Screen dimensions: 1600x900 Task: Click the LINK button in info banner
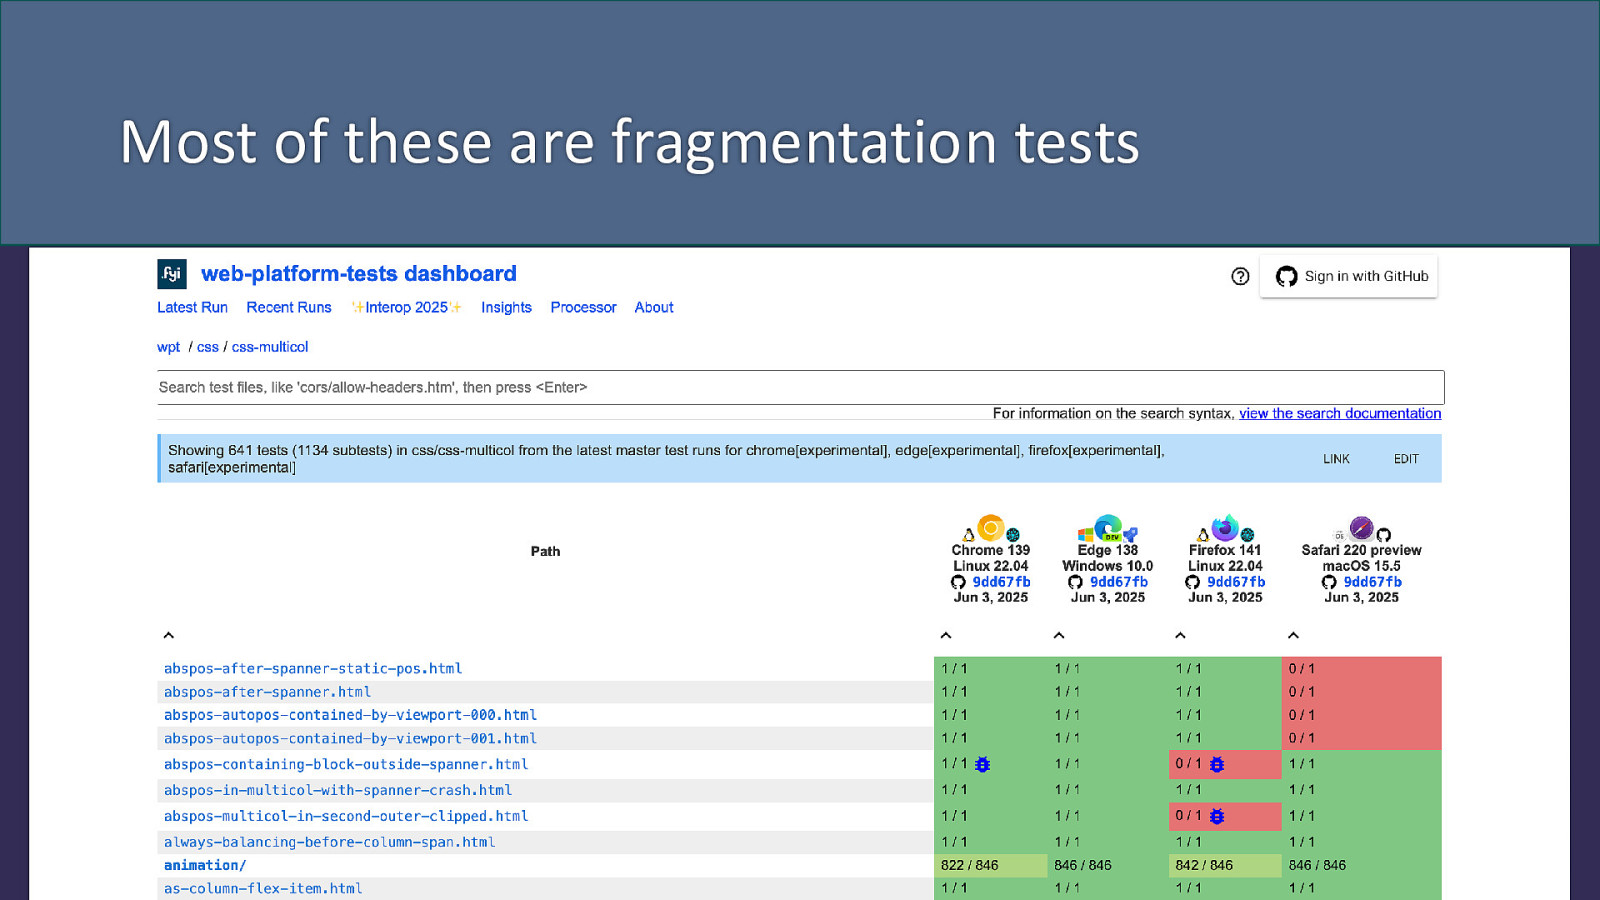[x=1336, y=459]
